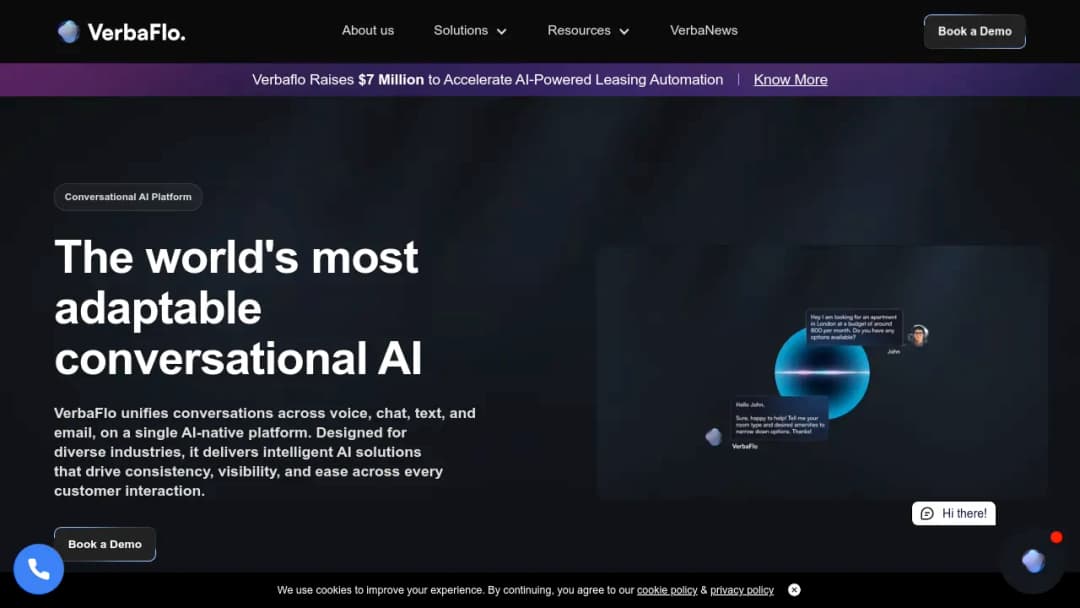Image resolution: width=1080 pixels, height=608 pixels.
Task: Open the chat widget gem bubble
Action: tap(1032, 561)
